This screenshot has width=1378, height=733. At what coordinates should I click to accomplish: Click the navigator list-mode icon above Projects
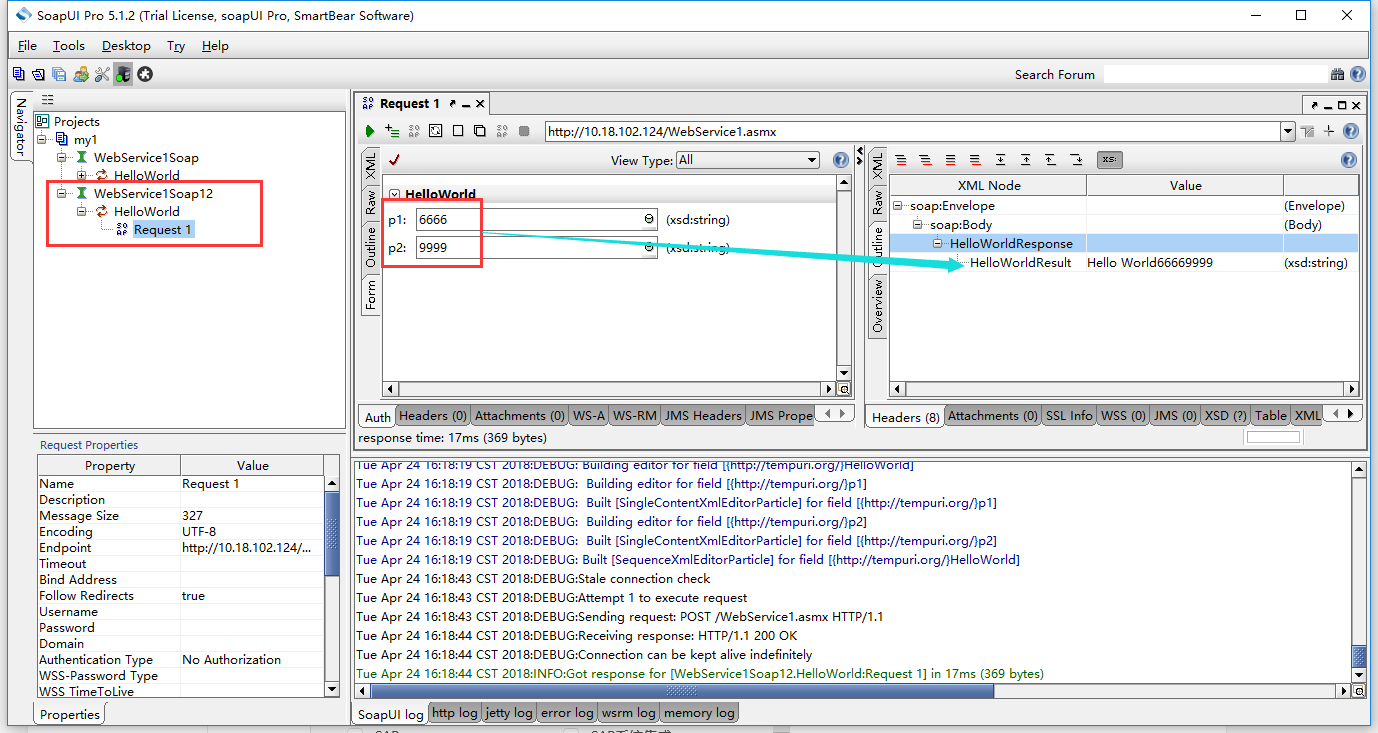47,100
